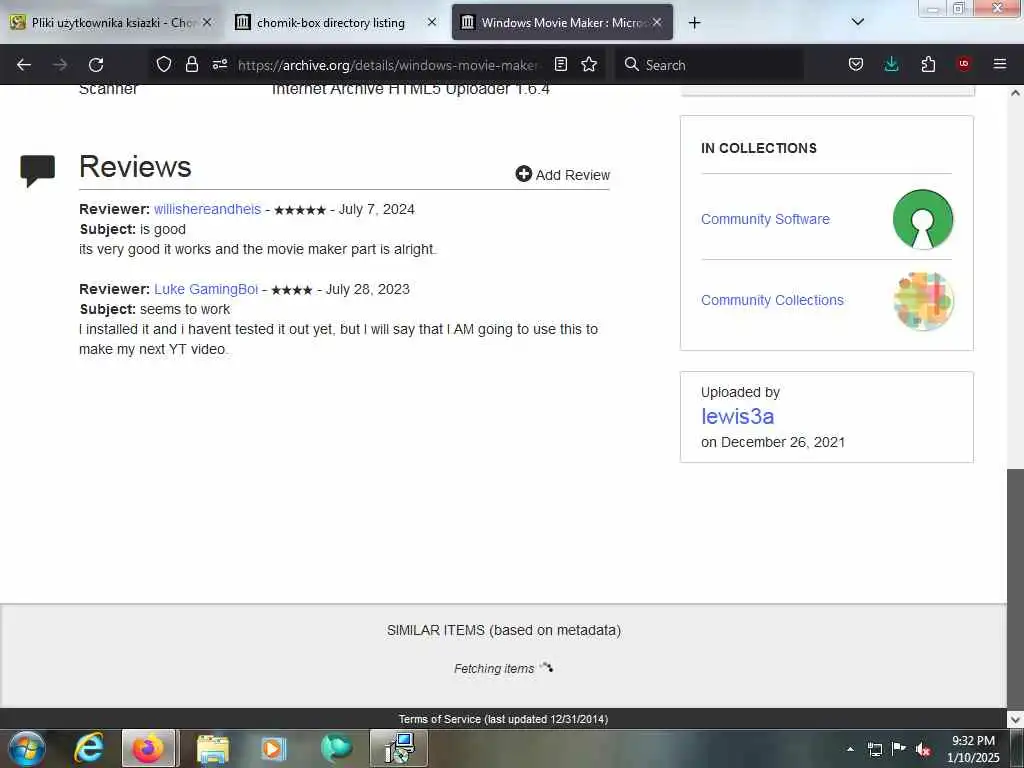Click the Community Collections colorful thumbnail
The height and width of the screenshot is (768, 1024).
click(x=923, y=300)
